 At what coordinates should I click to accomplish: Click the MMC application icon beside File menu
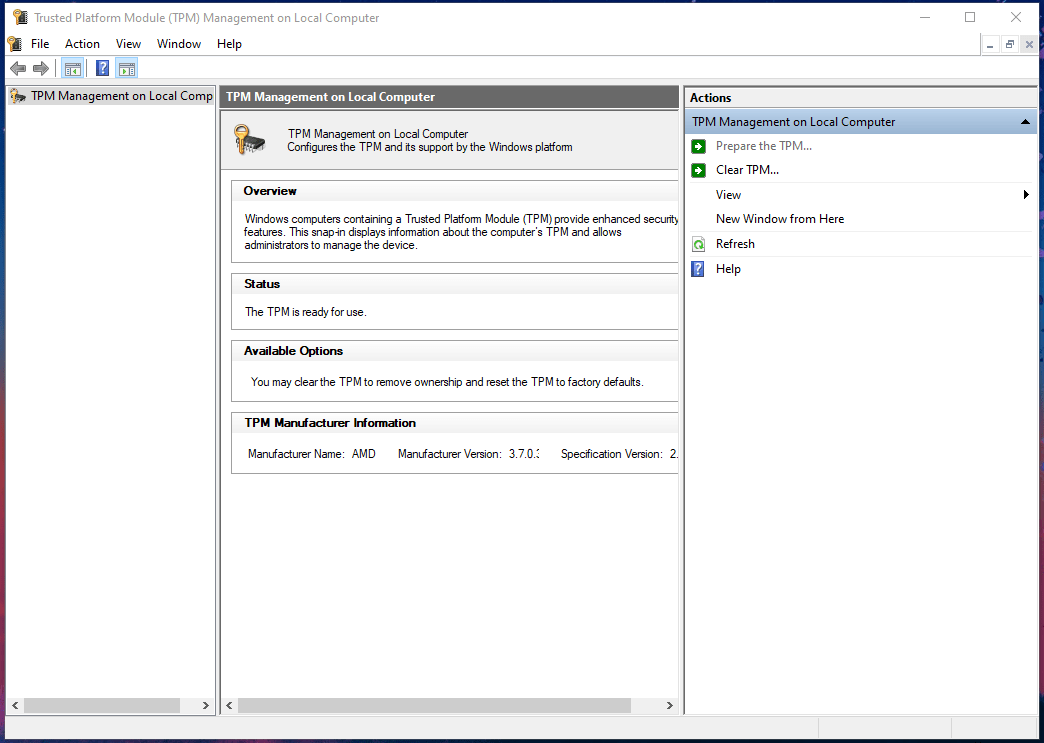coord(13,43)
